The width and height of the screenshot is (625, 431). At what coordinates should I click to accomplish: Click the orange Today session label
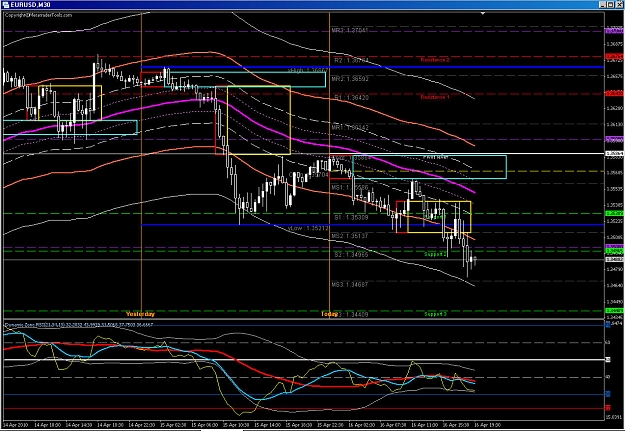pos(329,314)
